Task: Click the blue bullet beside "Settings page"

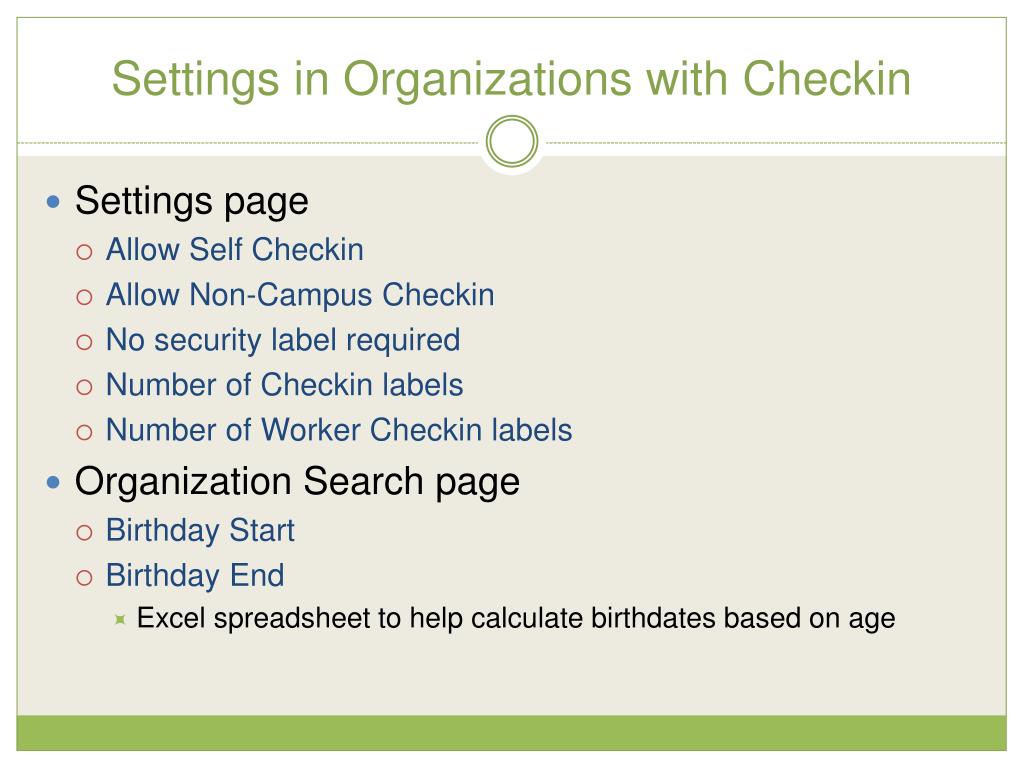Action: 54,202
